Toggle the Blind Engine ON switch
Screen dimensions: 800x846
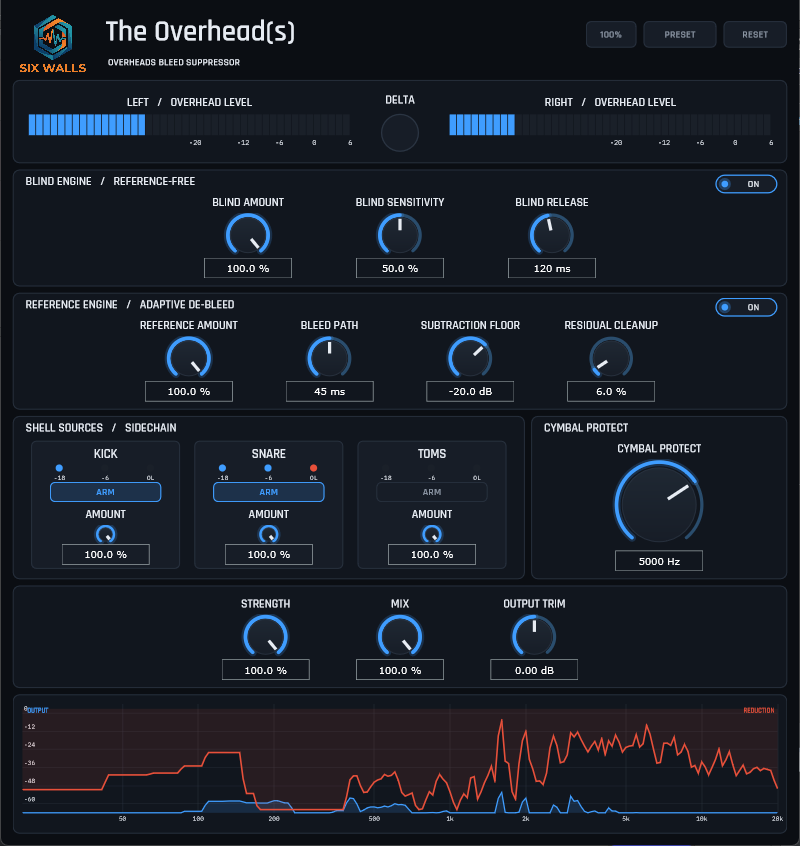click(x=746, y=184)
